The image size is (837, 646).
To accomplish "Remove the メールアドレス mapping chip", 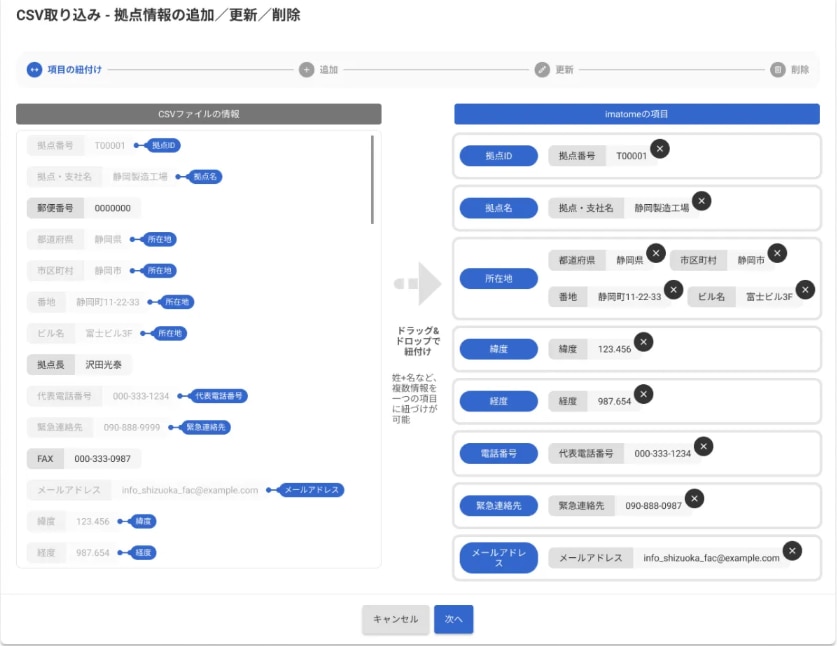I will [x=792, y=551].
